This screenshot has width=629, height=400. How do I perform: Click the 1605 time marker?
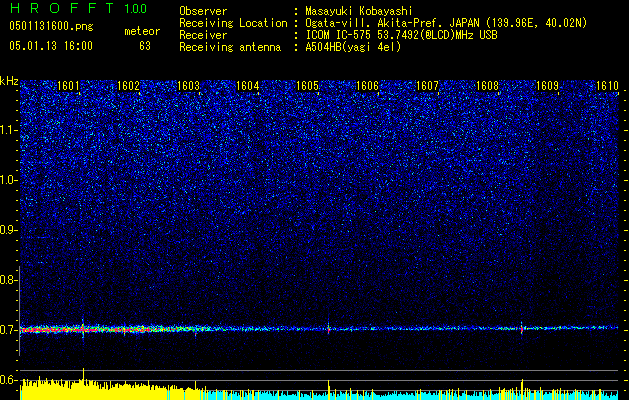coord(308,86)
